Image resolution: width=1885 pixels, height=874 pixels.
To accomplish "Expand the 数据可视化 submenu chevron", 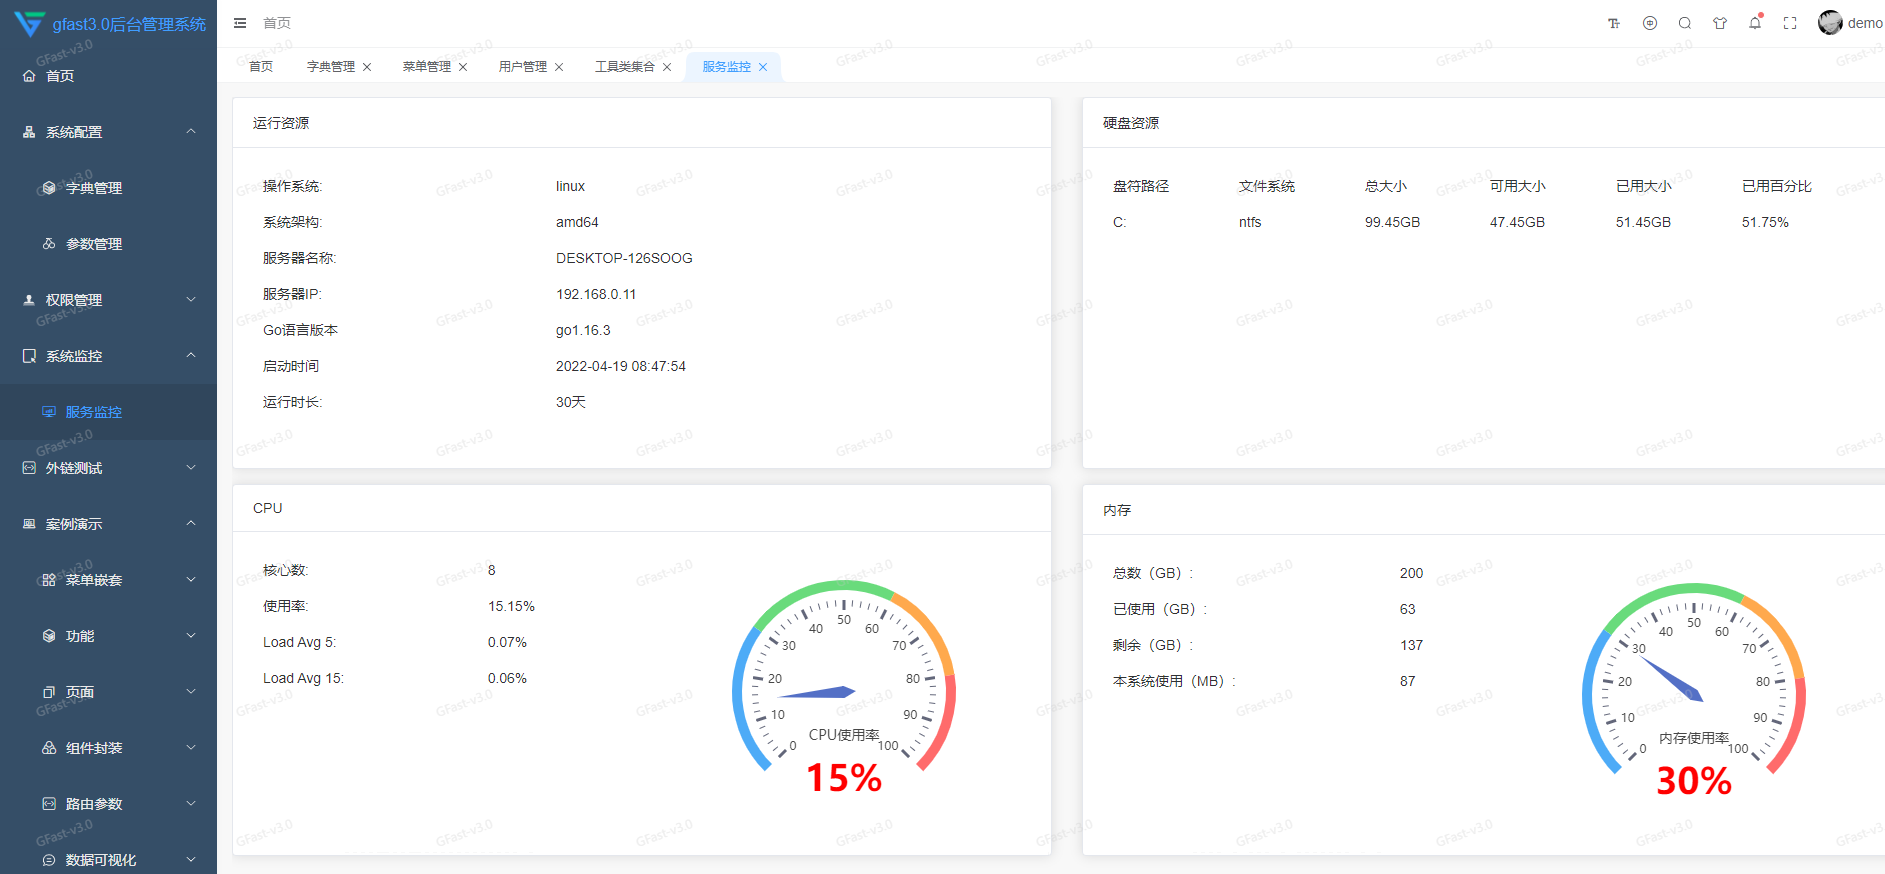I will click(x=191, y=859).
